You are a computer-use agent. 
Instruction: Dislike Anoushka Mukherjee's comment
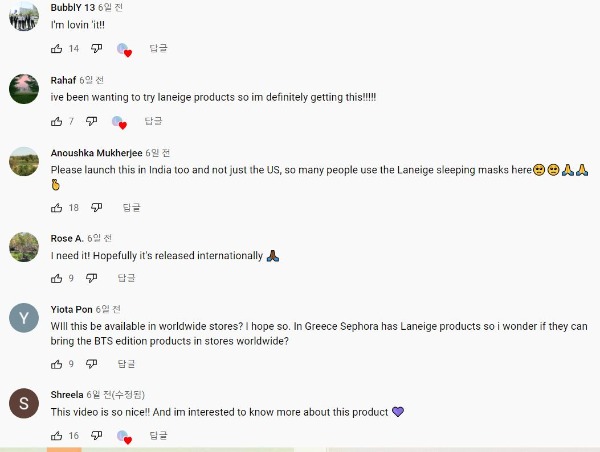tap(97, 207)
